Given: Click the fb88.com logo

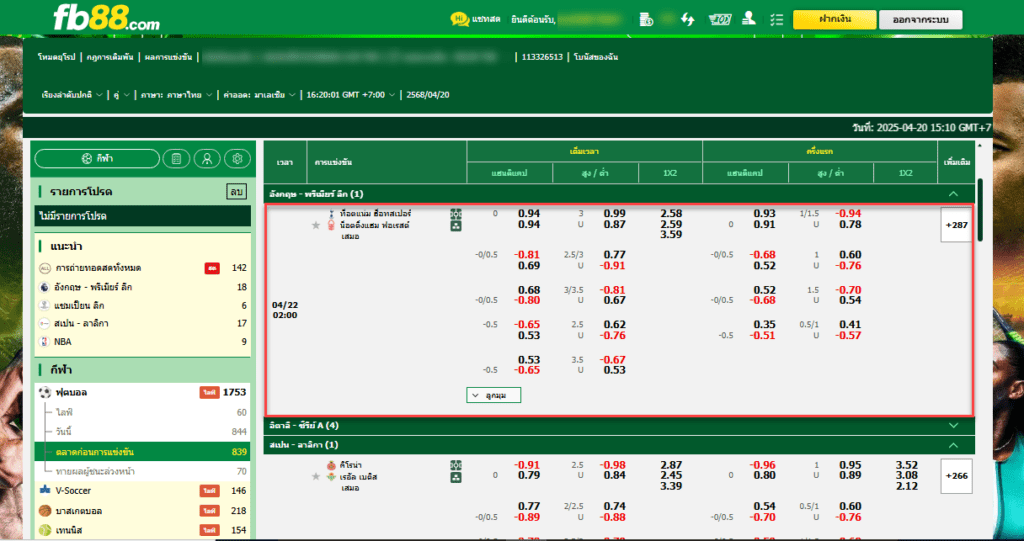Looking at the screenshot, I should click(106, 18).
